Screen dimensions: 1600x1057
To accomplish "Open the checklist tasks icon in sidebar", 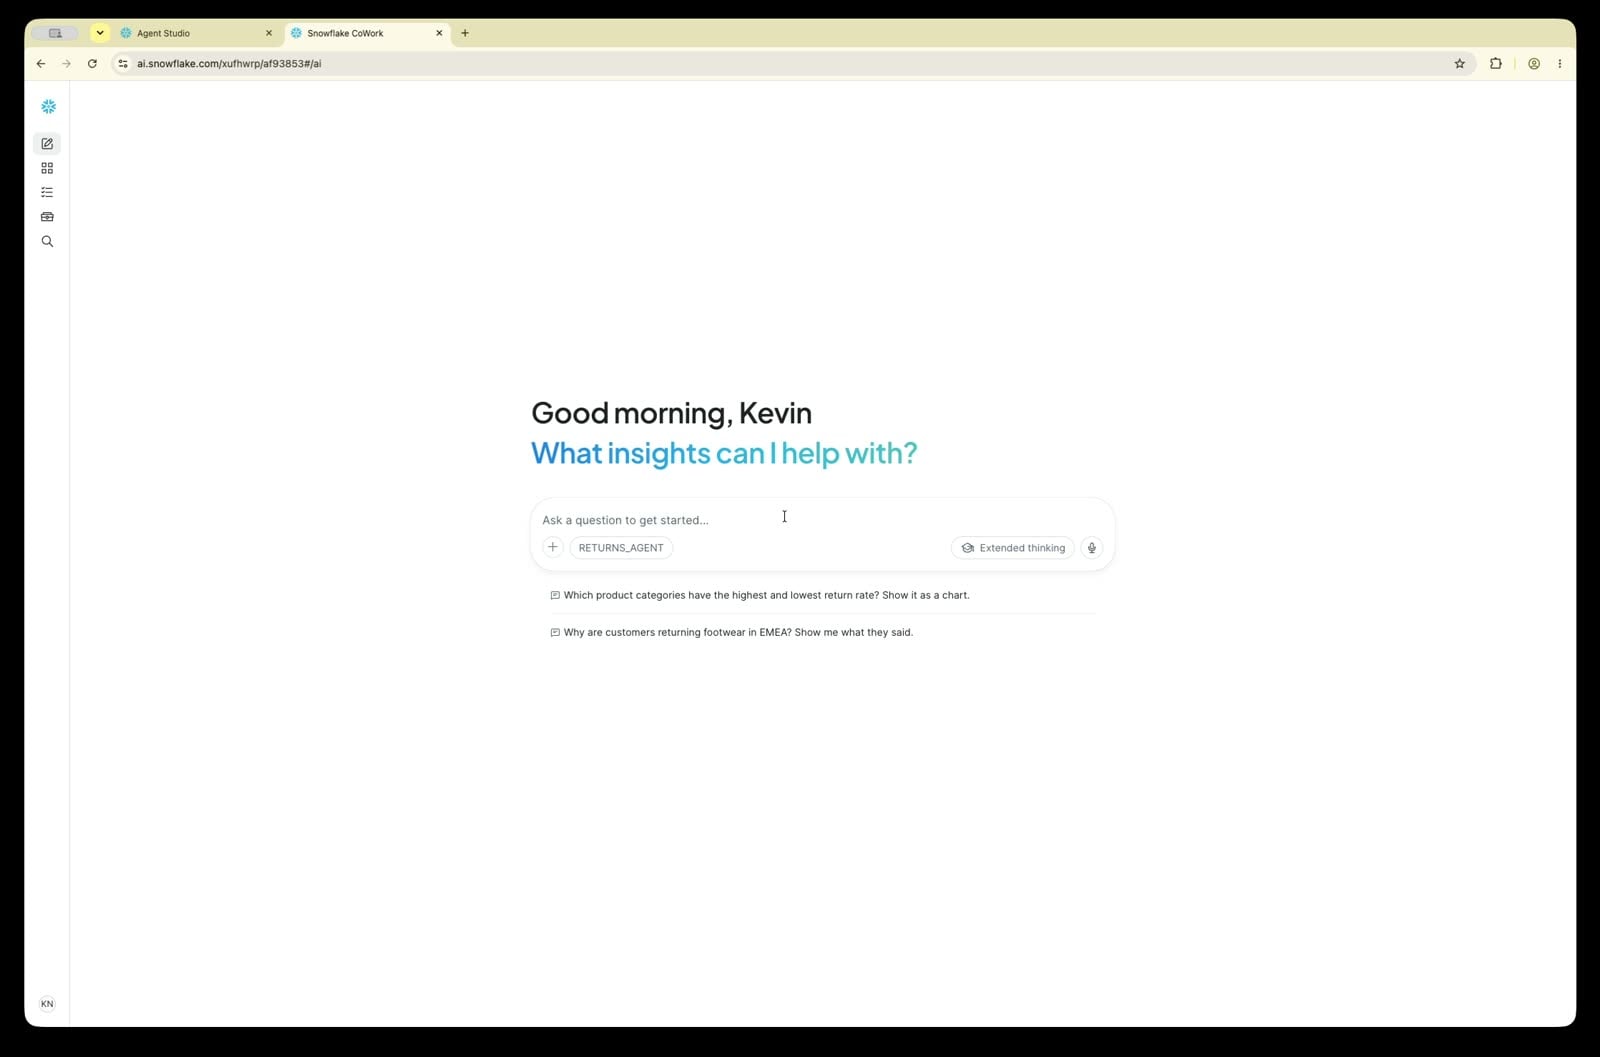I will click(47, 192).
